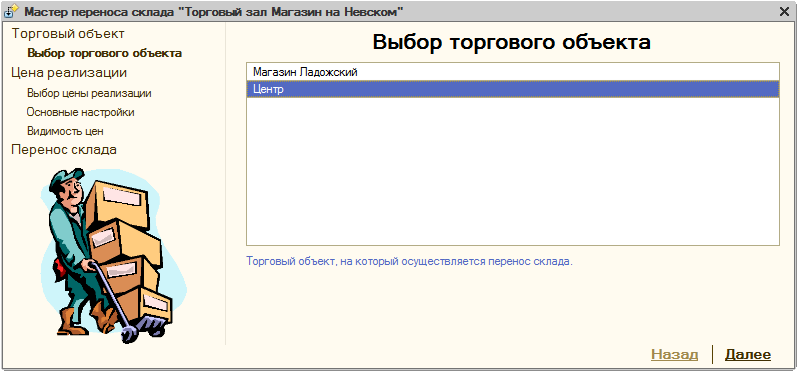Open the Торговый объект section
This screenshot has width=797, height=371.
click(68, 34)
